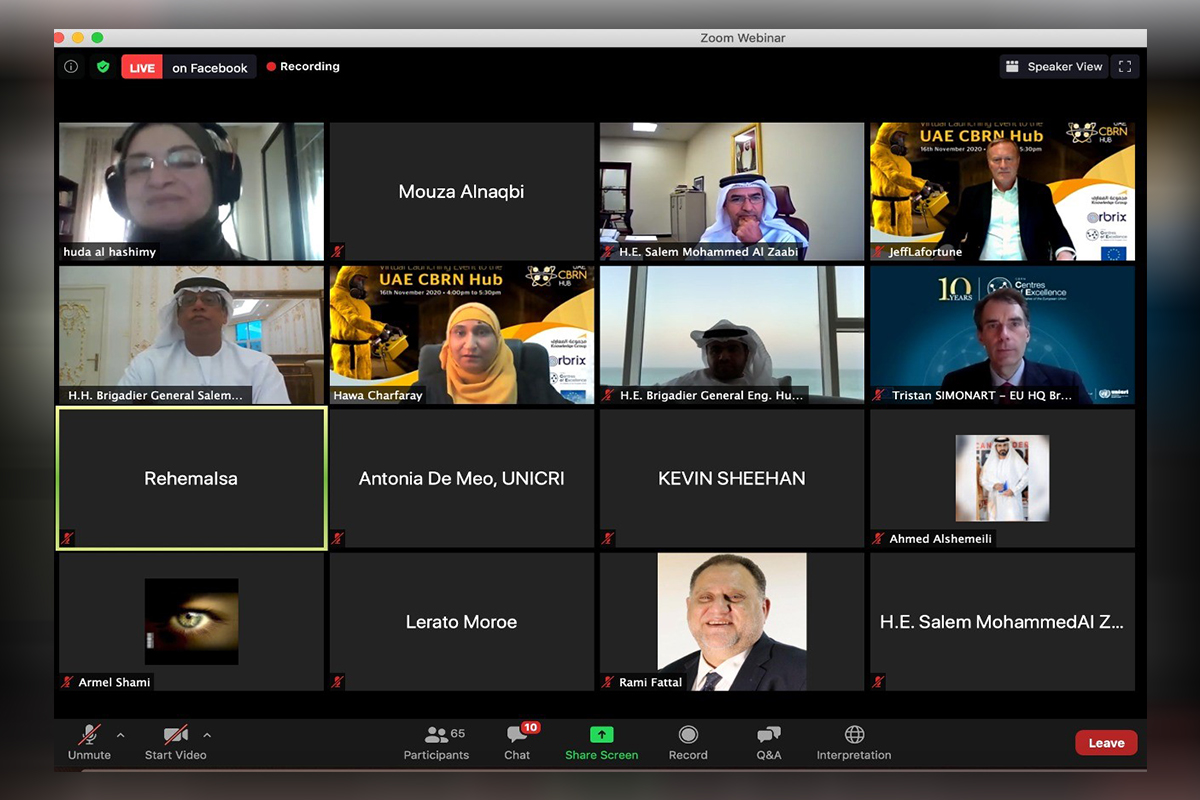Click the huda al hashimy name label
The width and height of the screenshot is (1200, 800).
(x=110, y=252)
